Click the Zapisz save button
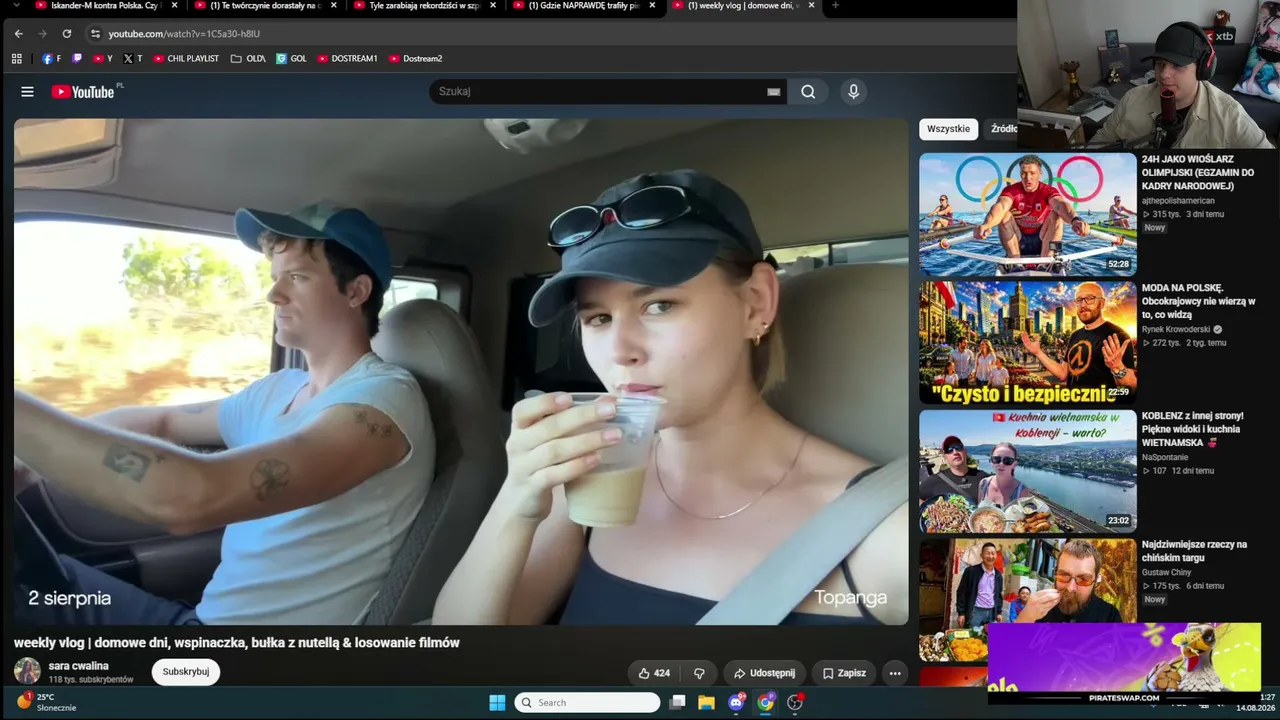 coord(844,673)
